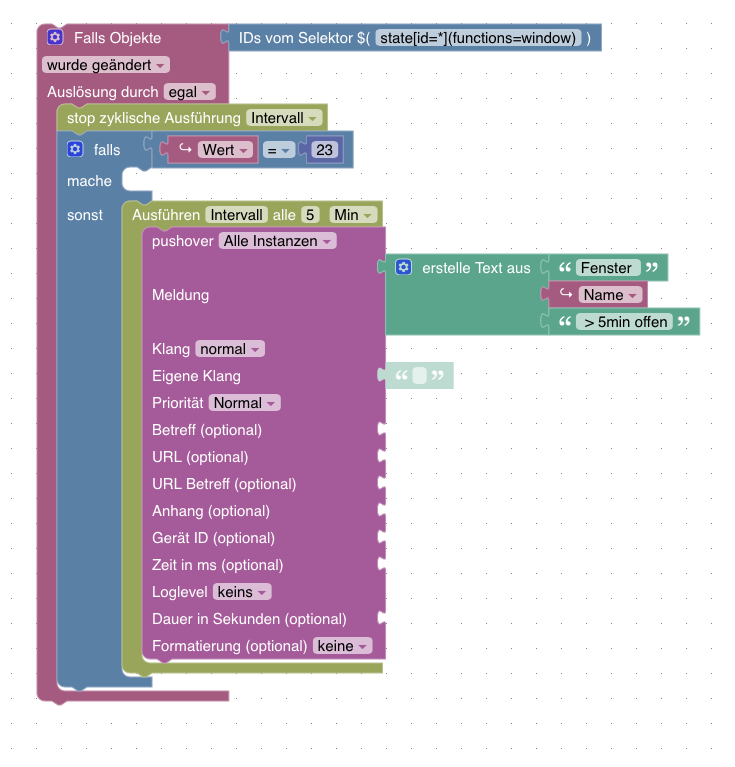
Task: Open the Klang normal dropdown
Action: coord(230,349)
